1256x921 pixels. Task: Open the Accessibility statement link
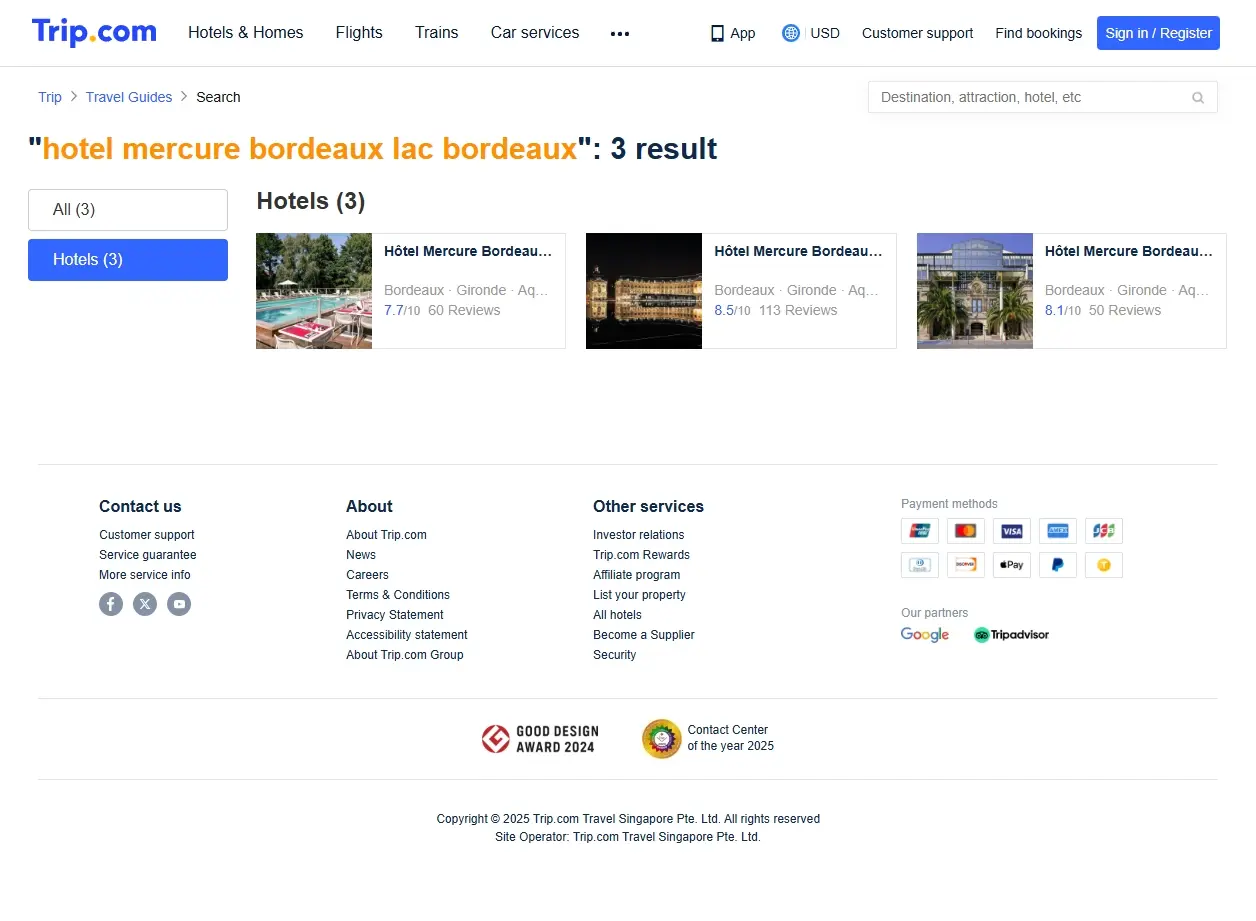pyautogui.click(x=407, y=635)
